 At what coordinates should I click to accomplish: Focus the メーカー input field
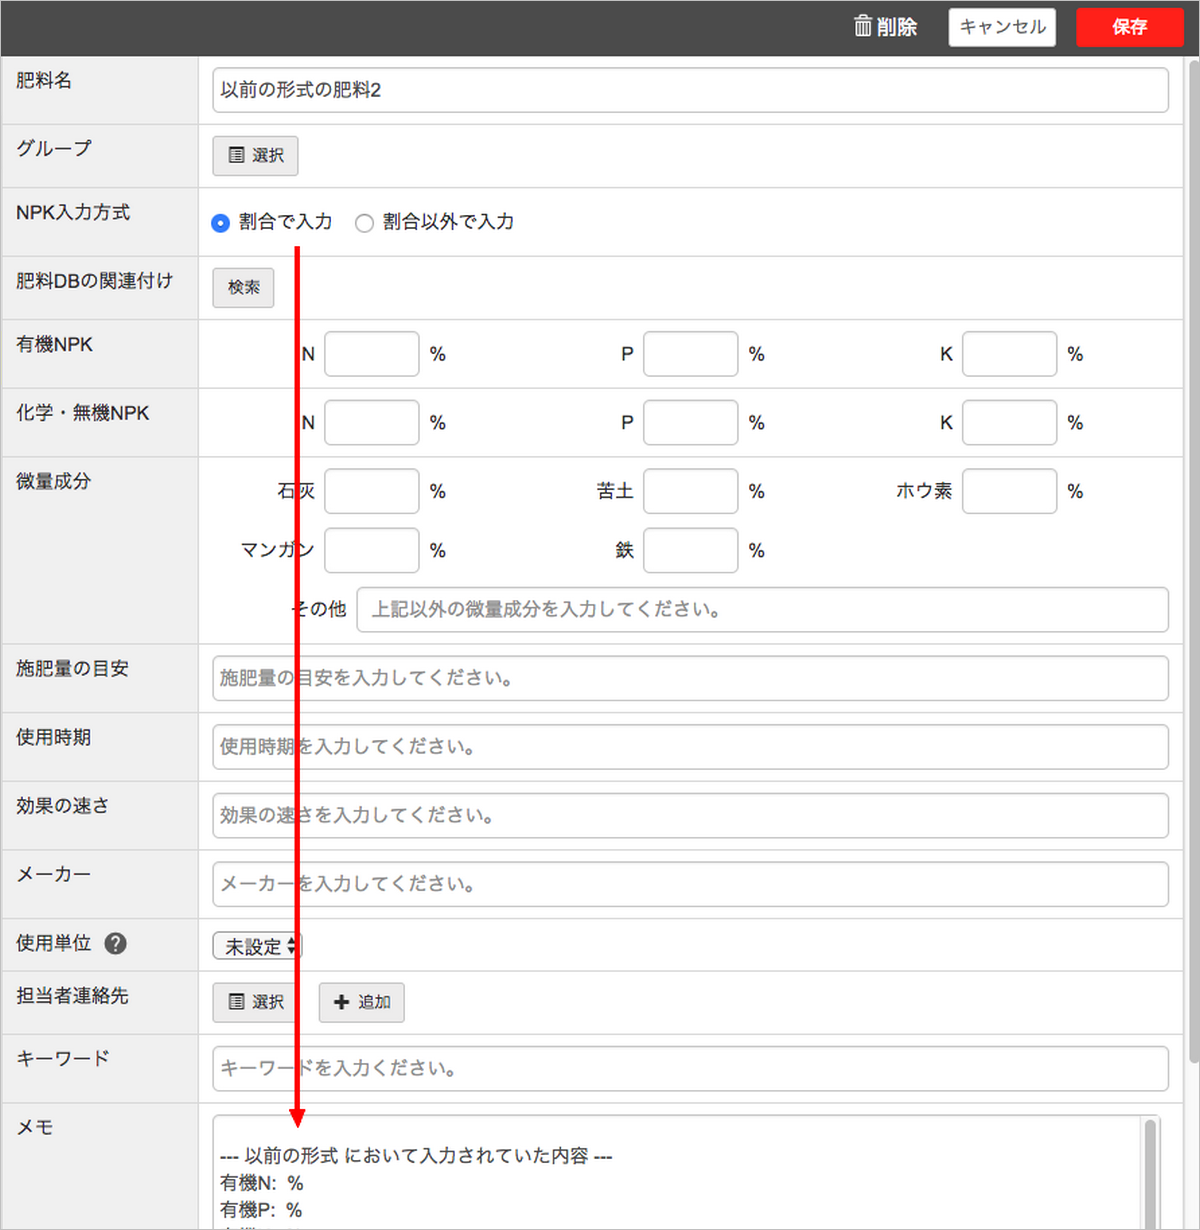[x=690, y=884]
